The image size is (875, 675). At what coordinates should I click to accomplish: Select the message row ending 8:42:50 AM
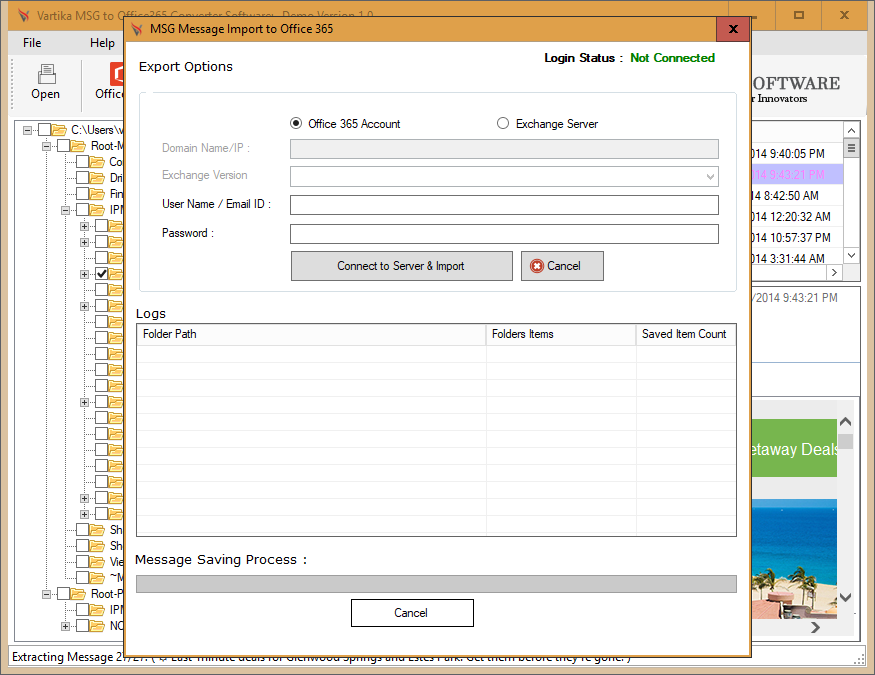coord(797,196)
